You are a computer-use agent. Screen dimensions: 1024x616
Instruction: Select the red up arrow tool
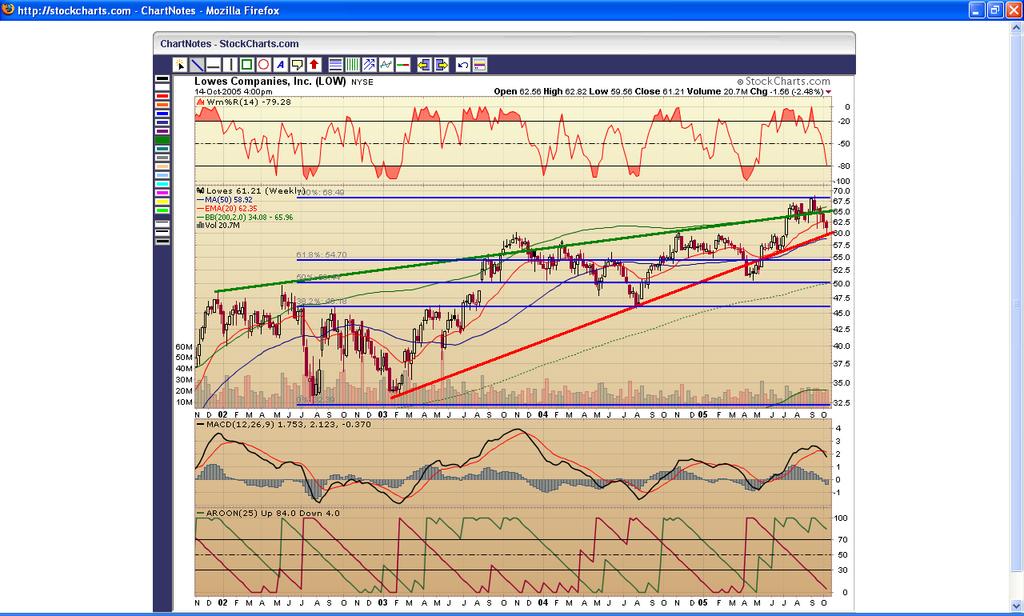pos(314,65)
